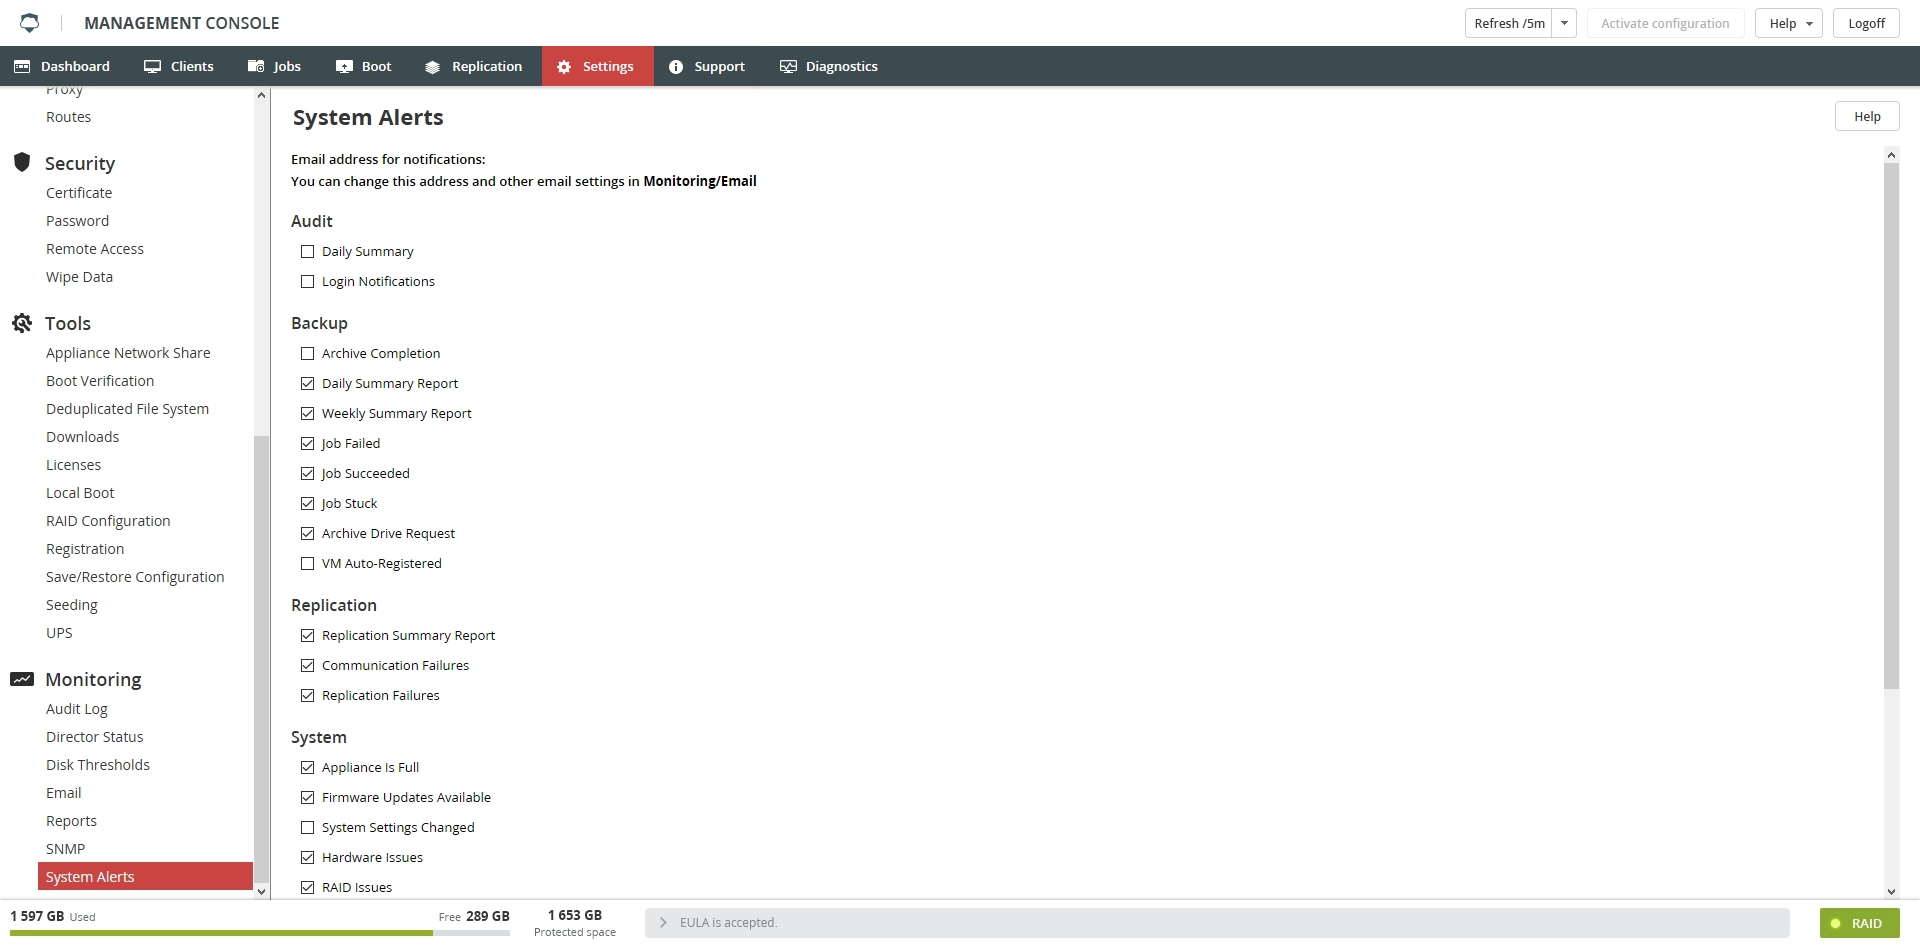
Task: Select SNMP in Monitoring section
Action: [65, 849]
